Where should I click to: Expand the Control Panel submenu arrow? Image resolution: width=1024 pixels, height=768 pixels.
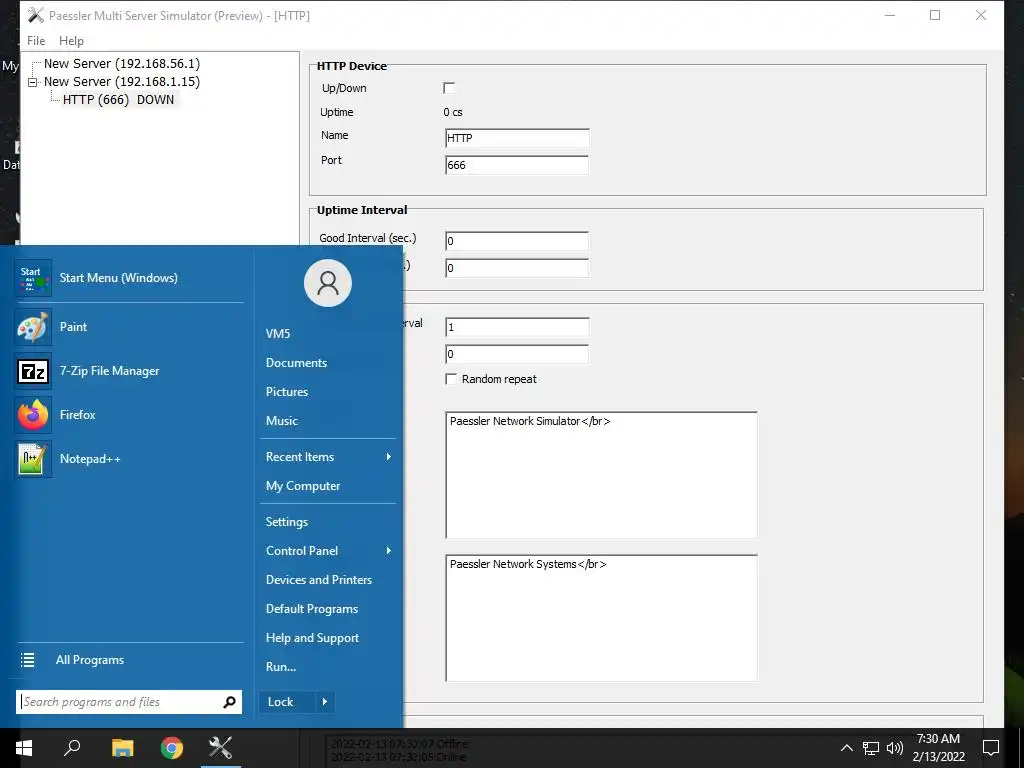click(x=389, y=551)
